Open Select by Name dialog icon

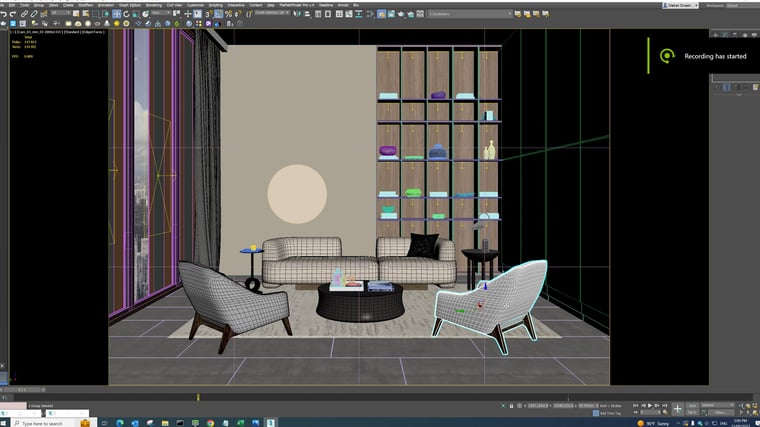click(x=86, y=14)
